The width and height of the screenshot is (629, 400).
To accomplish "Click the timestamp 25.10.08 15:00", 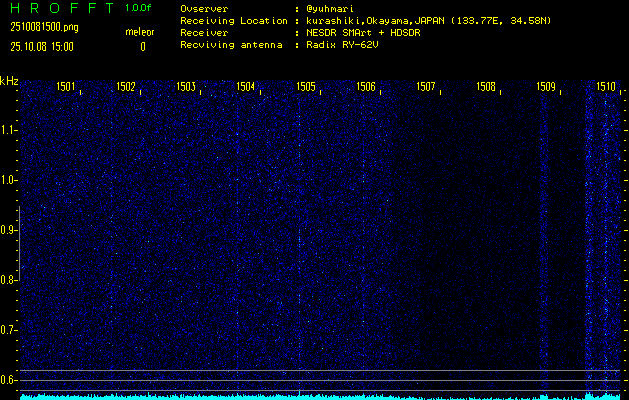I will point(42,47).
